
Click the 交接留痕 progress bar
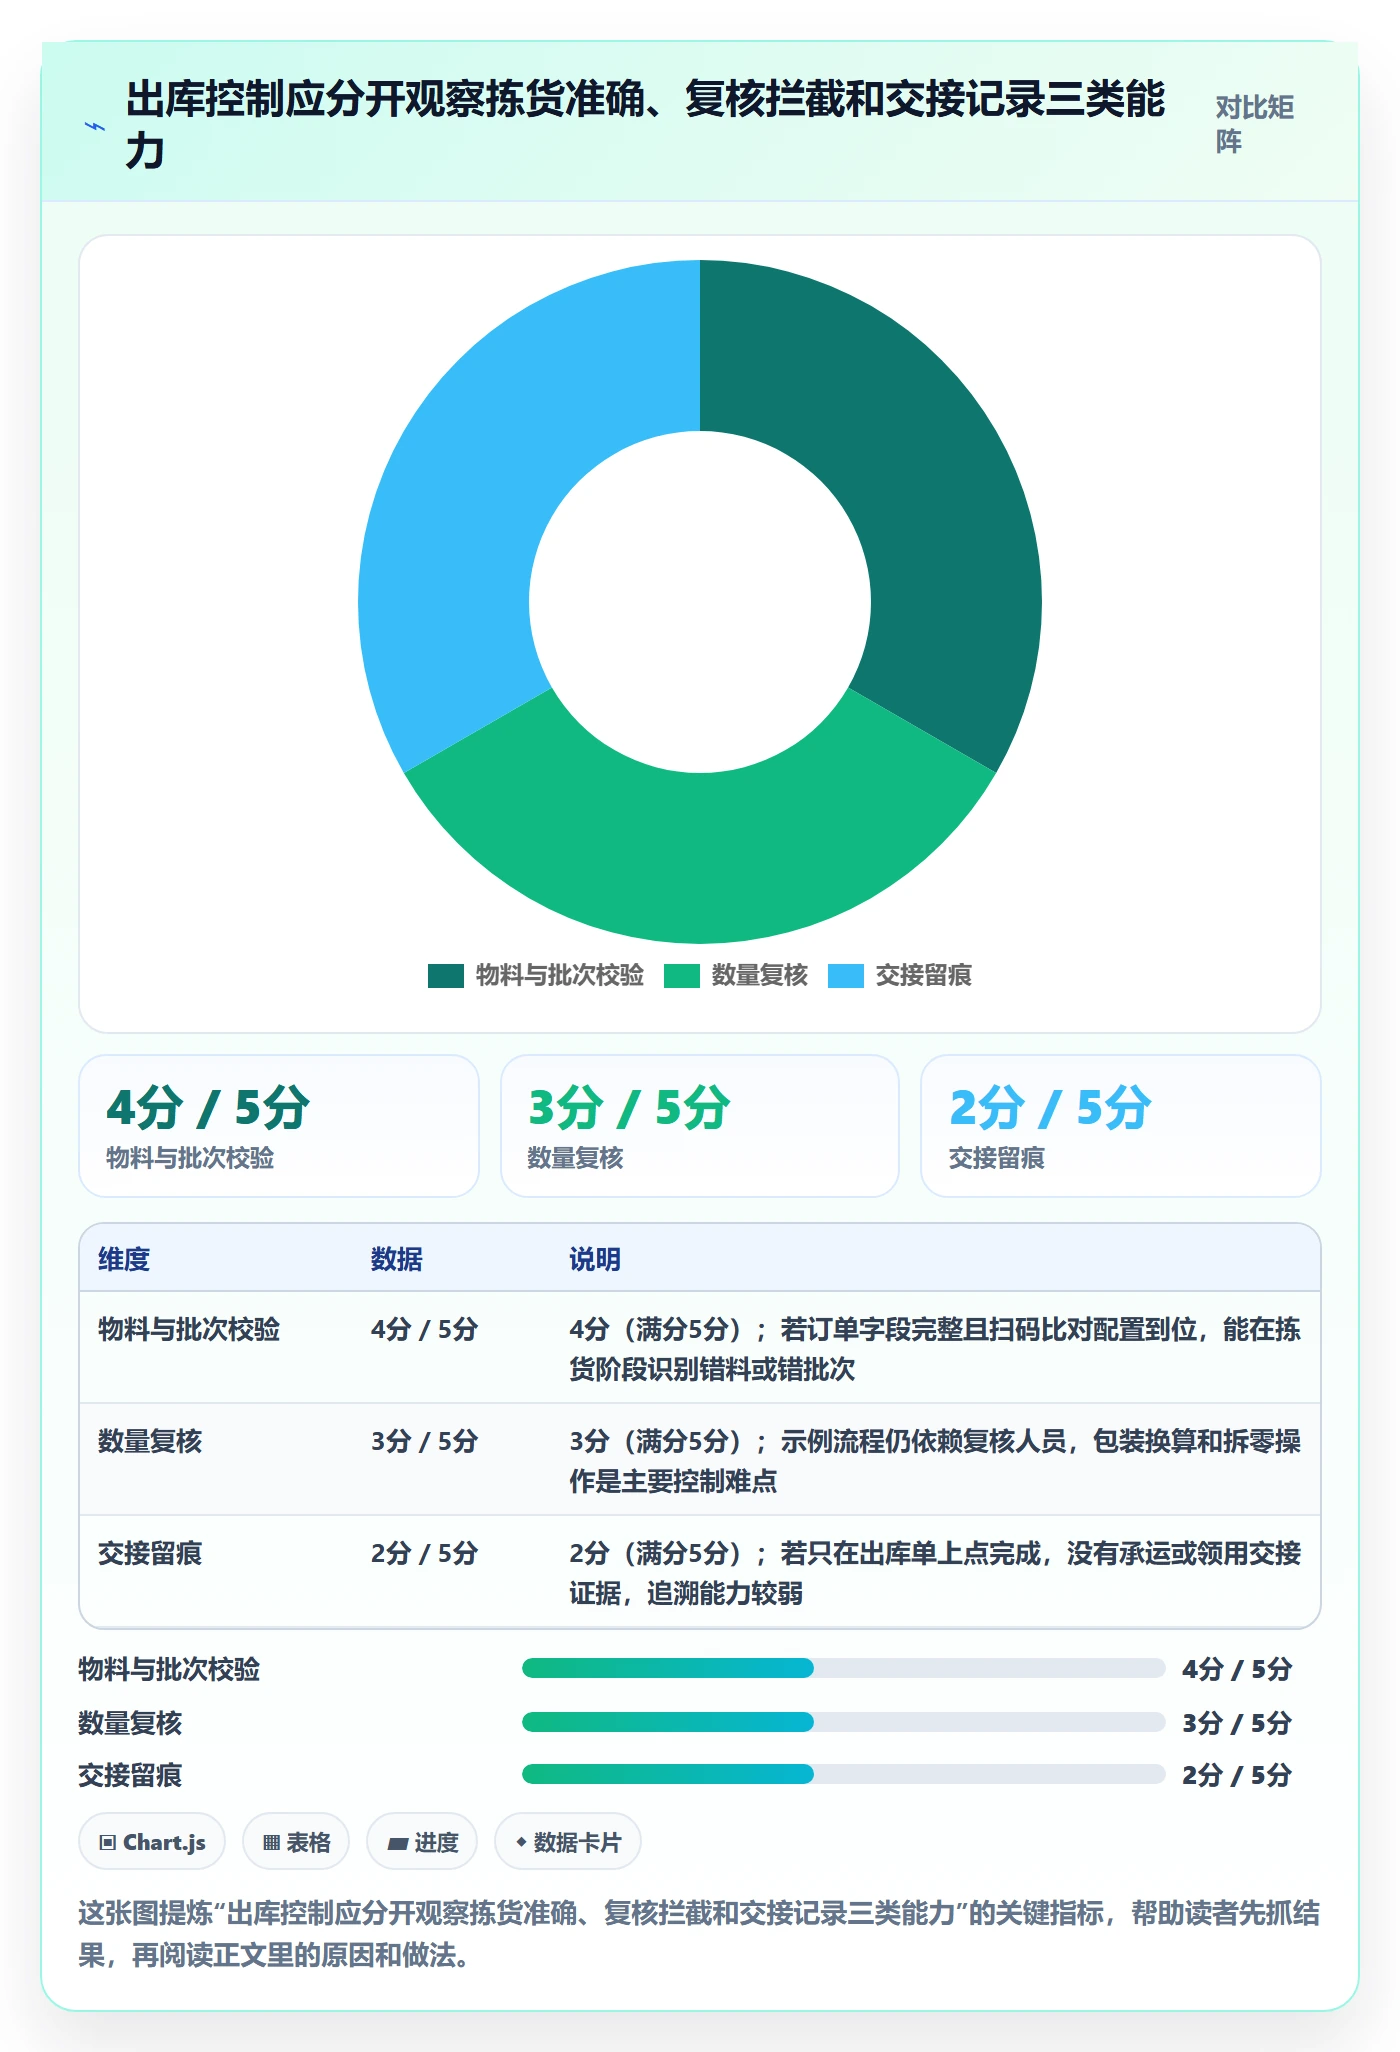point(843,1774)
